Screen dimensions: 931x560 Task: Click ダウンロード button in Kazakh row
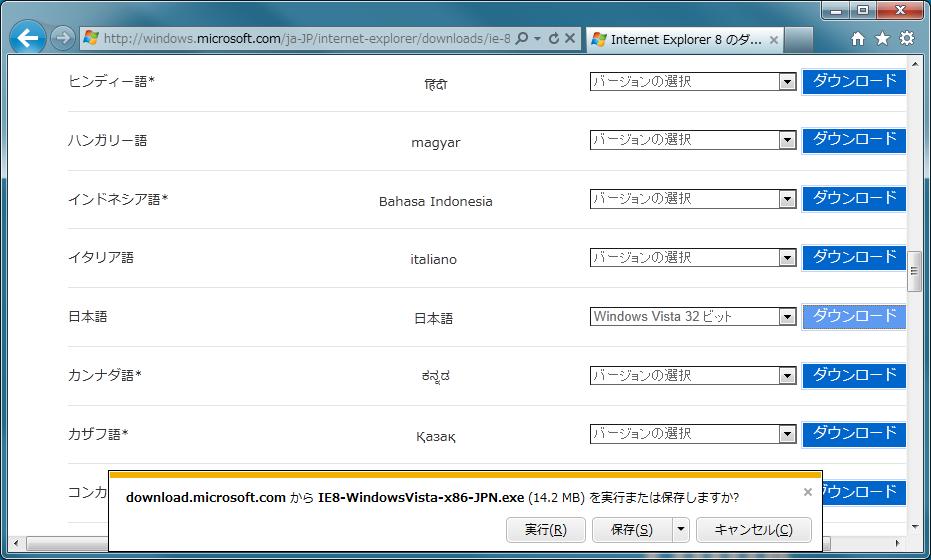coord(854,434)
